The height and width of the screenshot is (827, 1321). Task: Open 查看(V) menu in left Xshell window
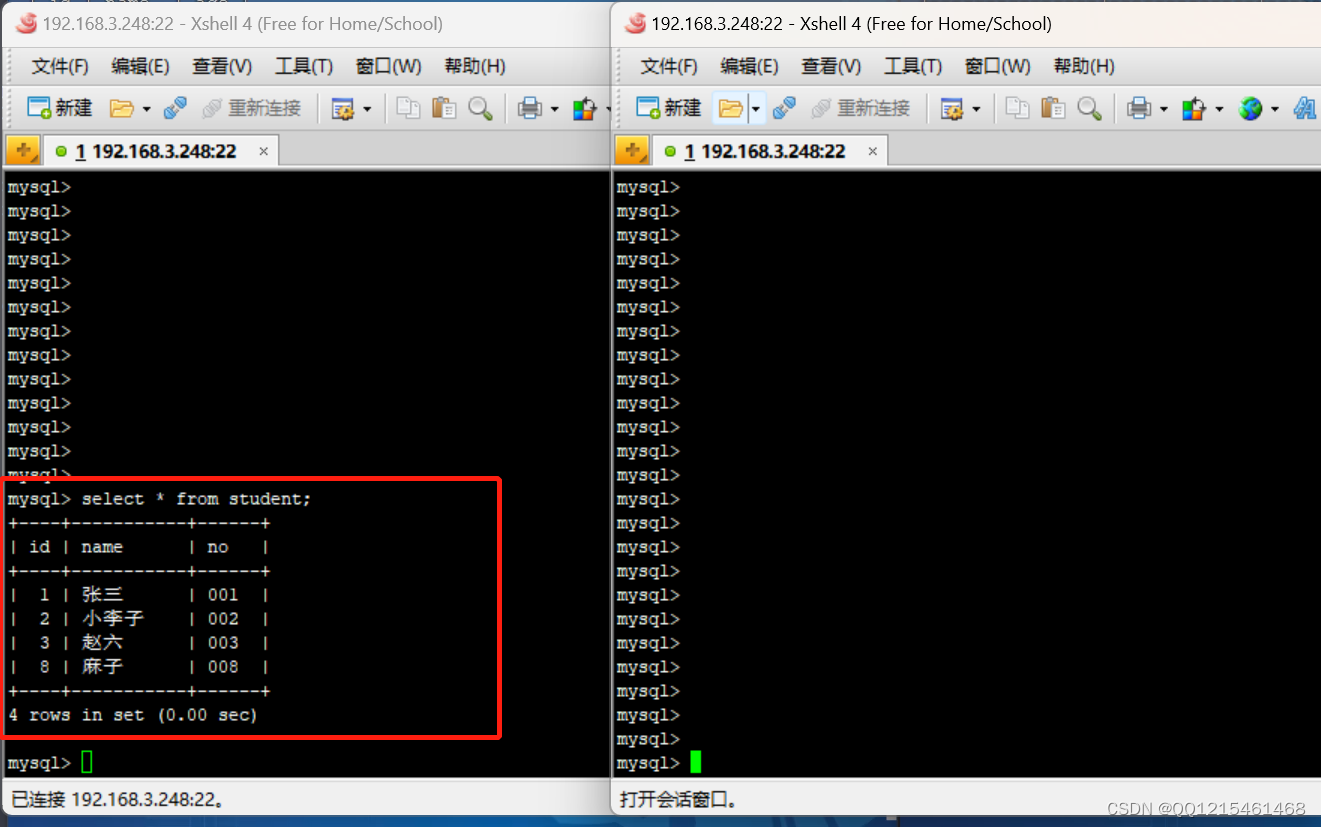coord(222,66)
